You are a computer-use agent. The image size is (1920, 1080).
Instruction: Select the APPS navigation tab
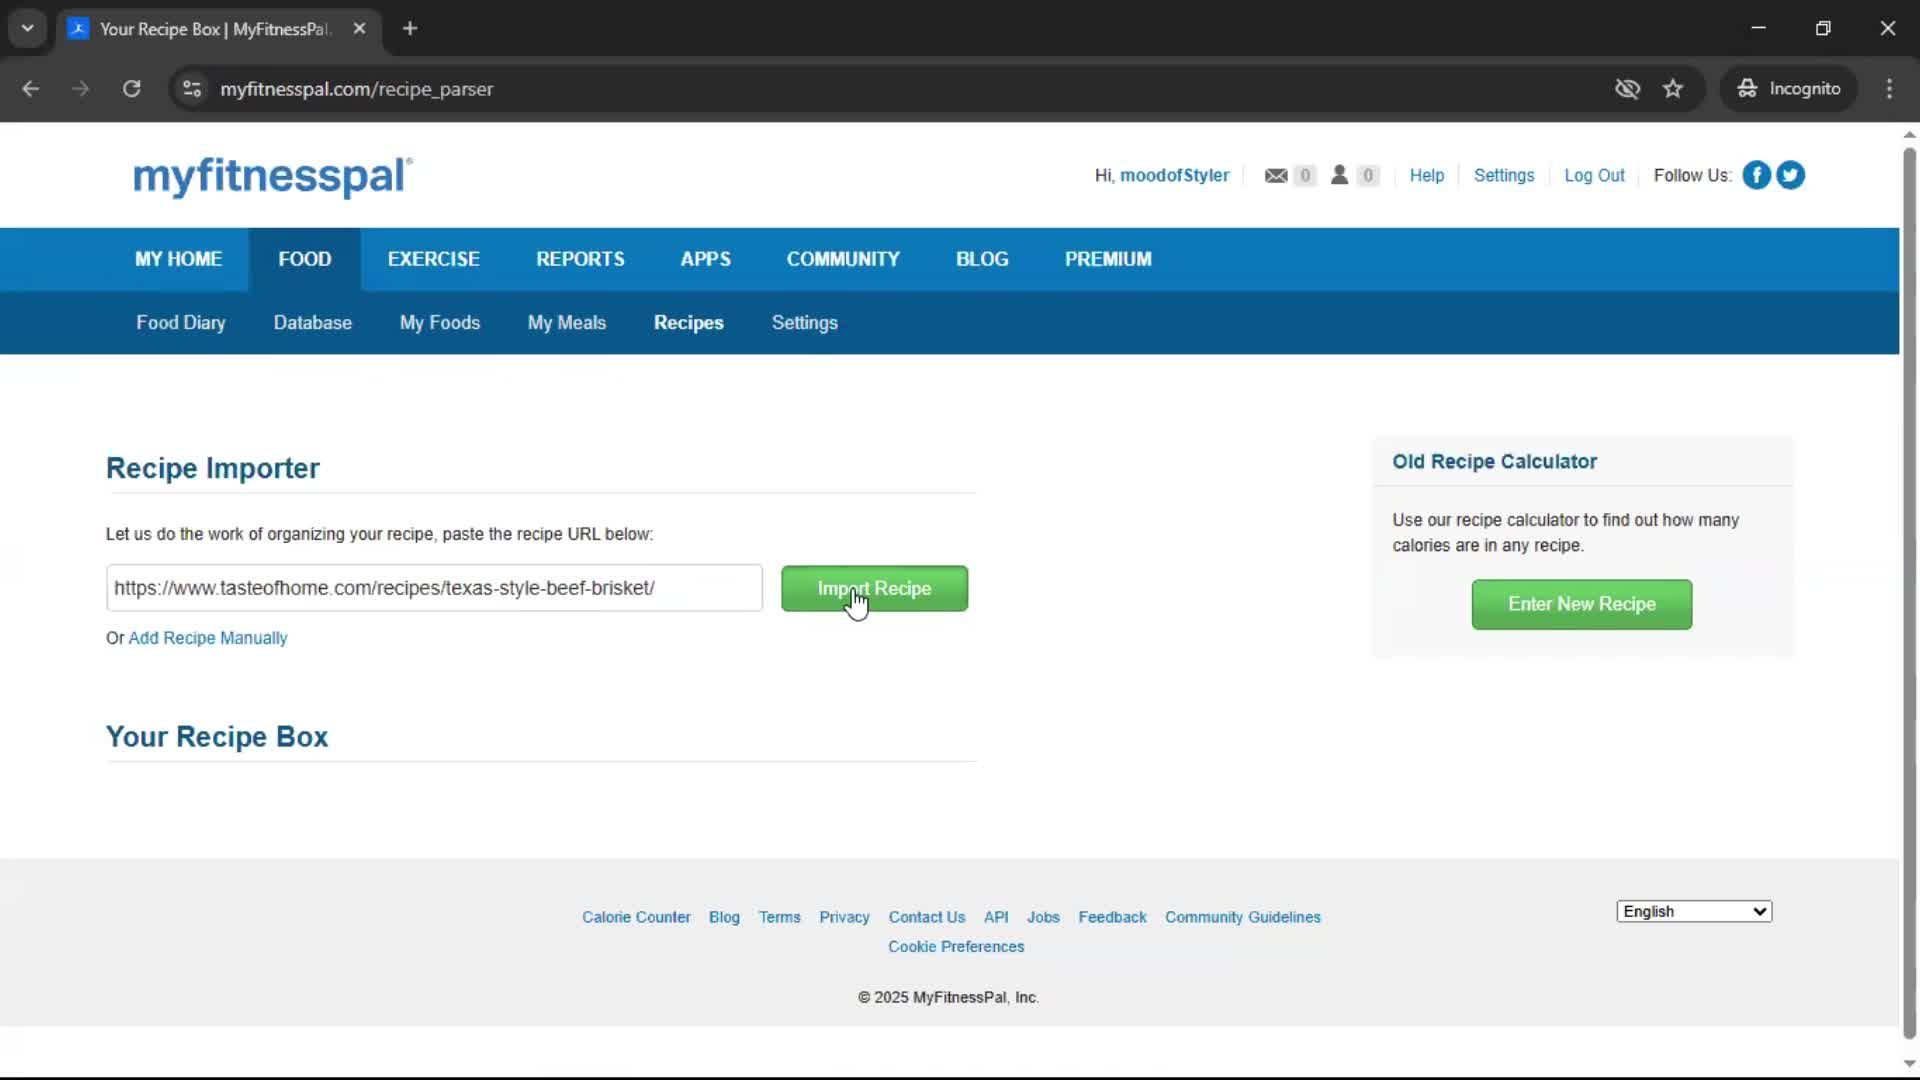(706, 259)
